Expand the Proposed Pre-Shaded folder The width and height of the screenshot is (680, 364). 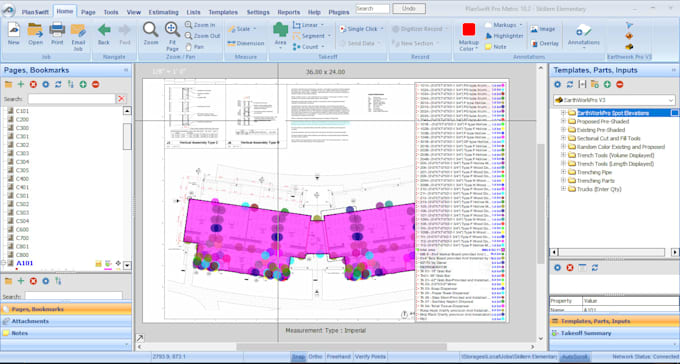[x=563, y=121]
